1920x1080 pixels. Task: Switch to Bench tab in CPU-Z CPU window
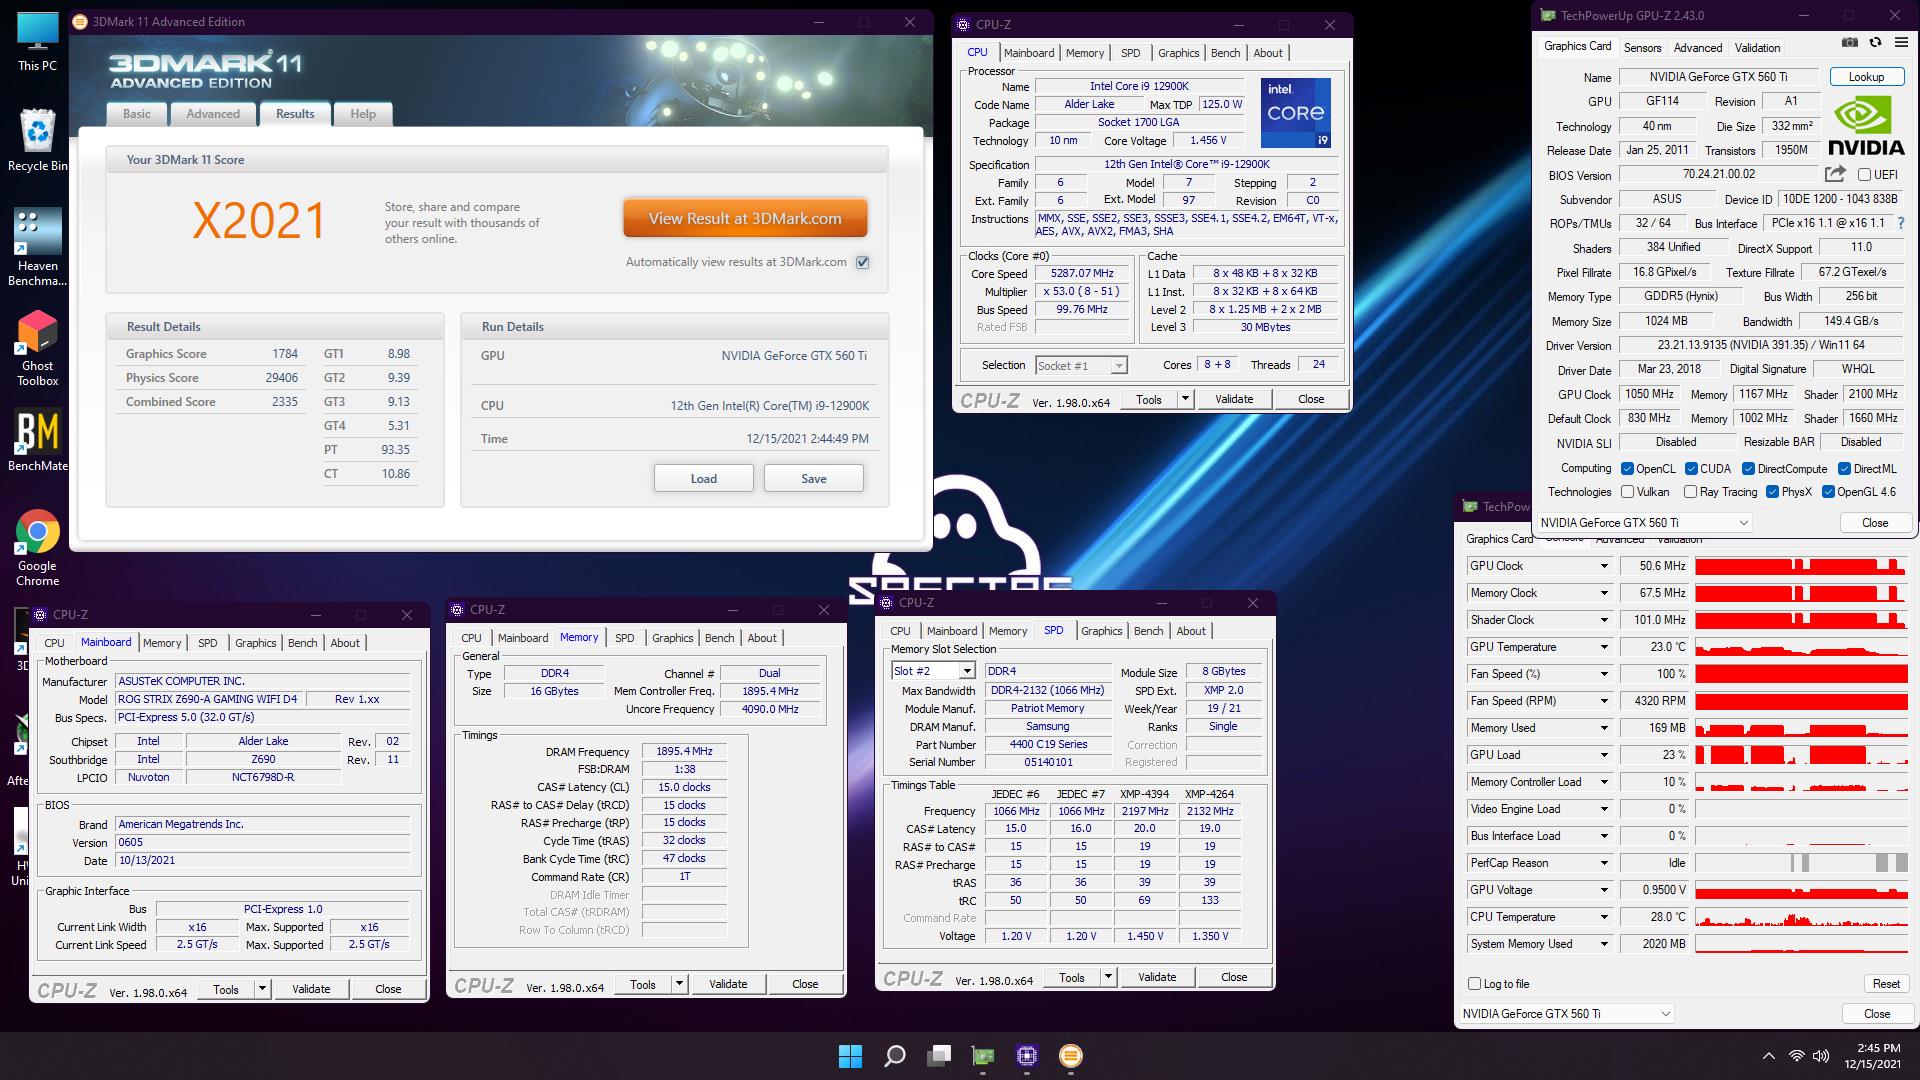coord(1225,53)
